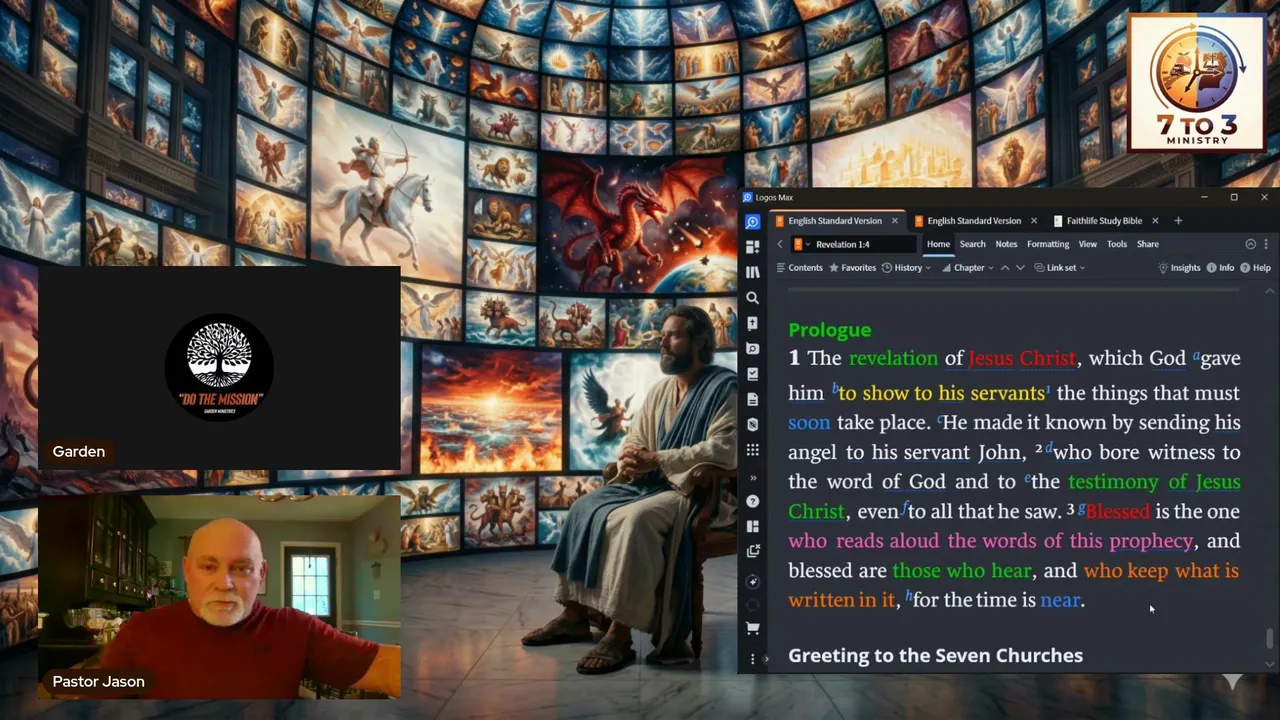1280x720 pixels.
Task: Open the View menu
Action: [1087, 244]
